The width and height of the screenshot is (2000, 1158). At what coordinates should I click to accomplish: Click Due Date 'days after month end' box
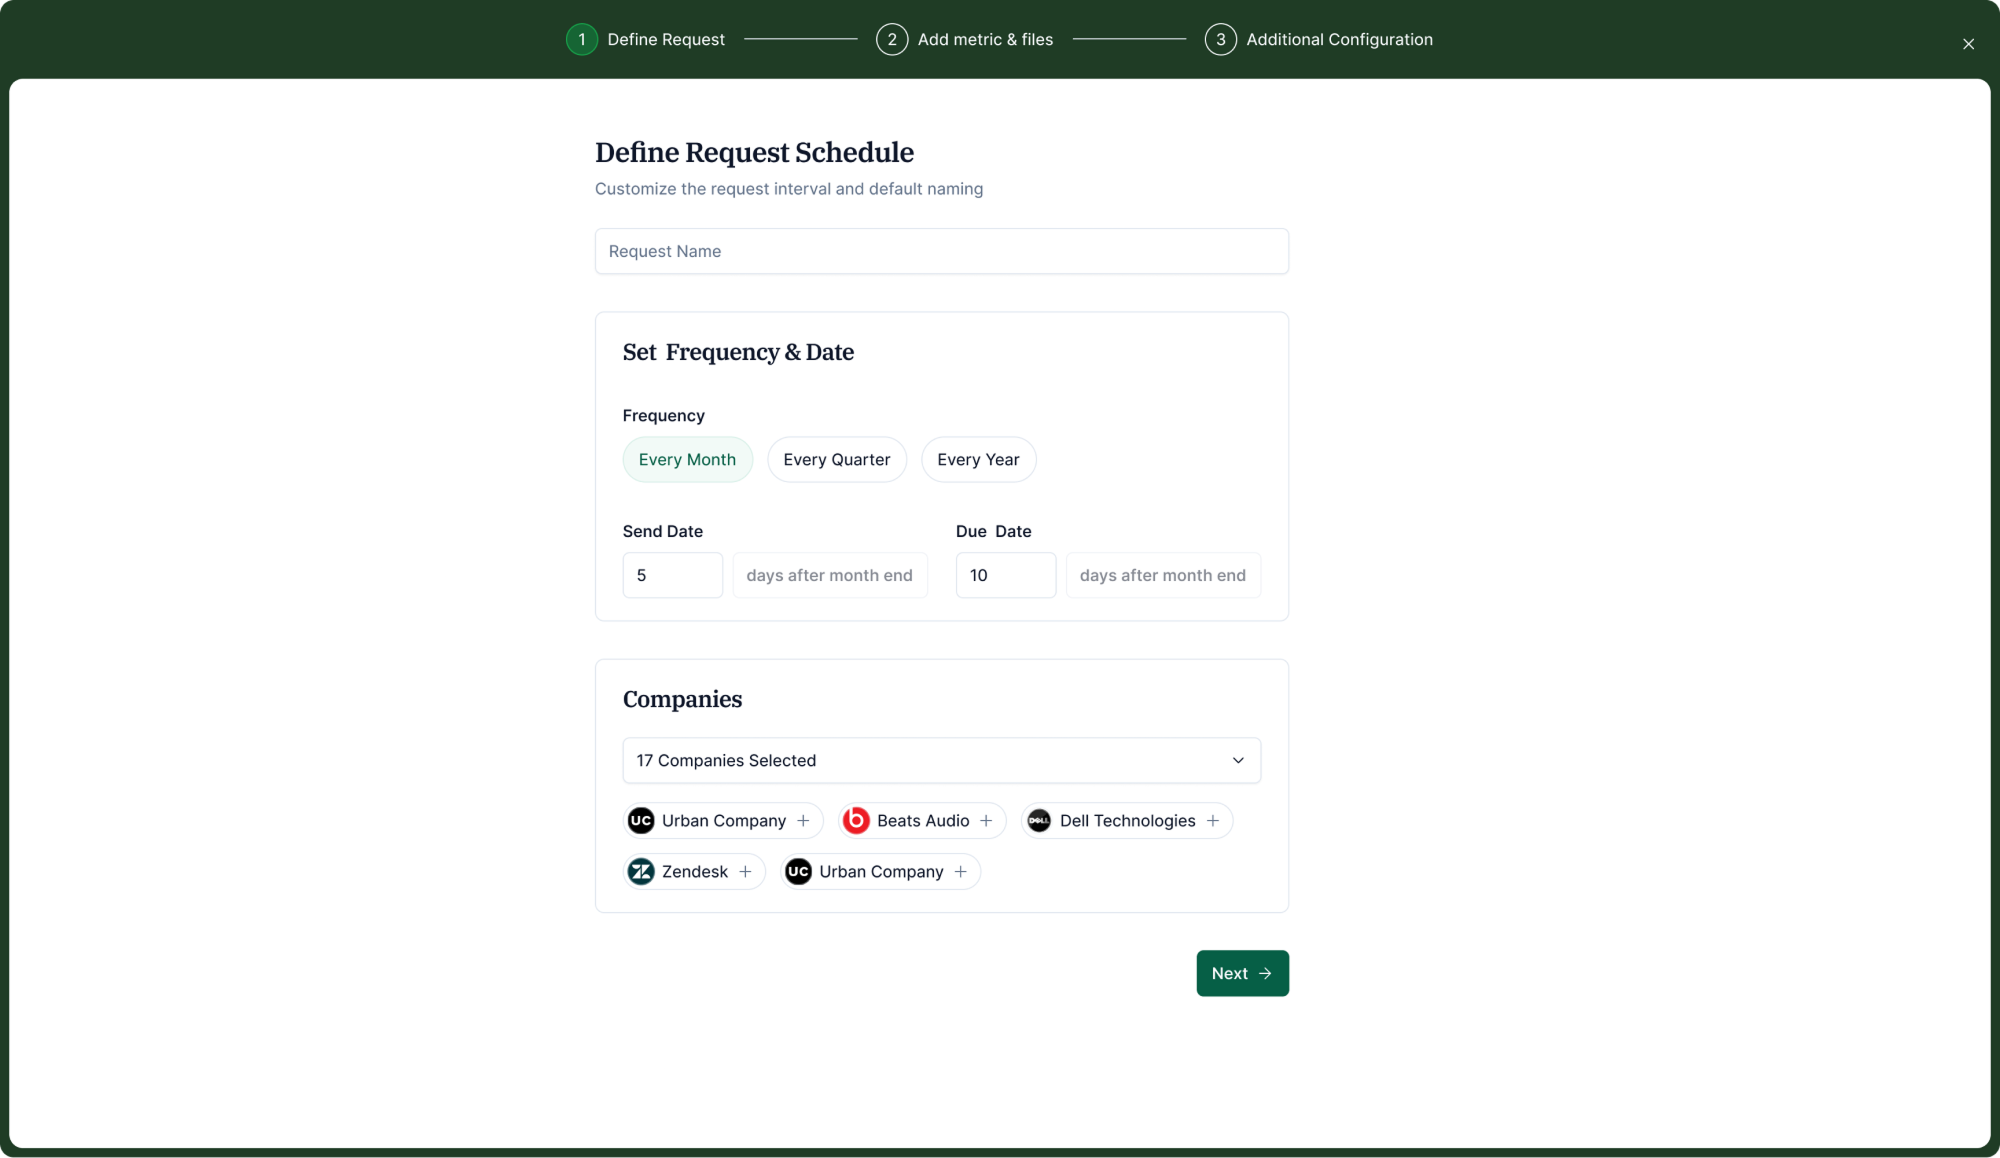1163,575
